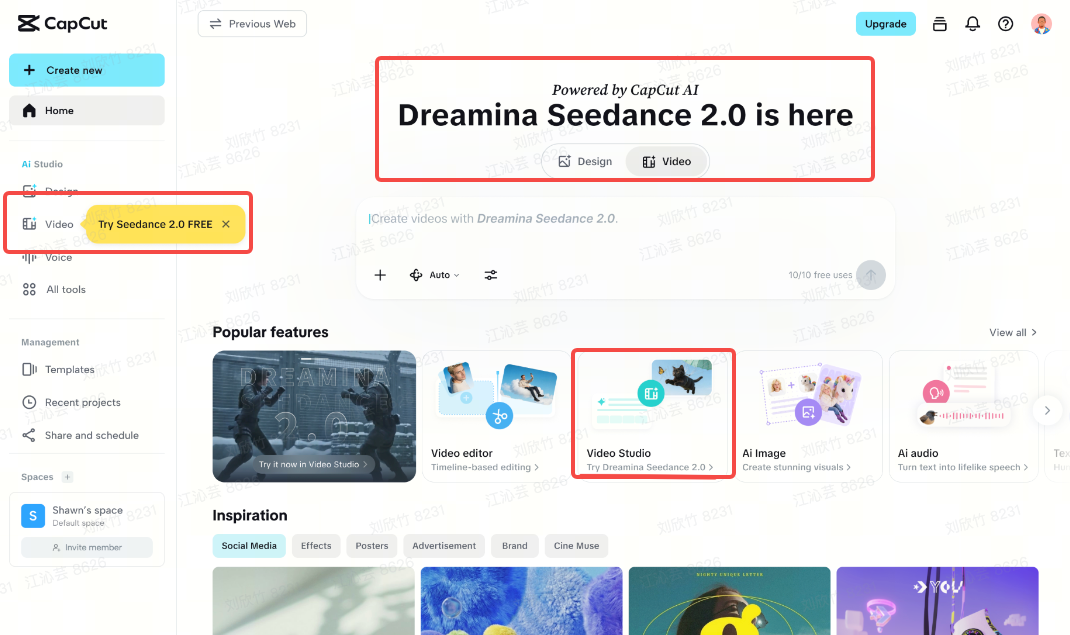
Task: Select Shawn's space
Action: pyautogui.click(x=87, y=515)
